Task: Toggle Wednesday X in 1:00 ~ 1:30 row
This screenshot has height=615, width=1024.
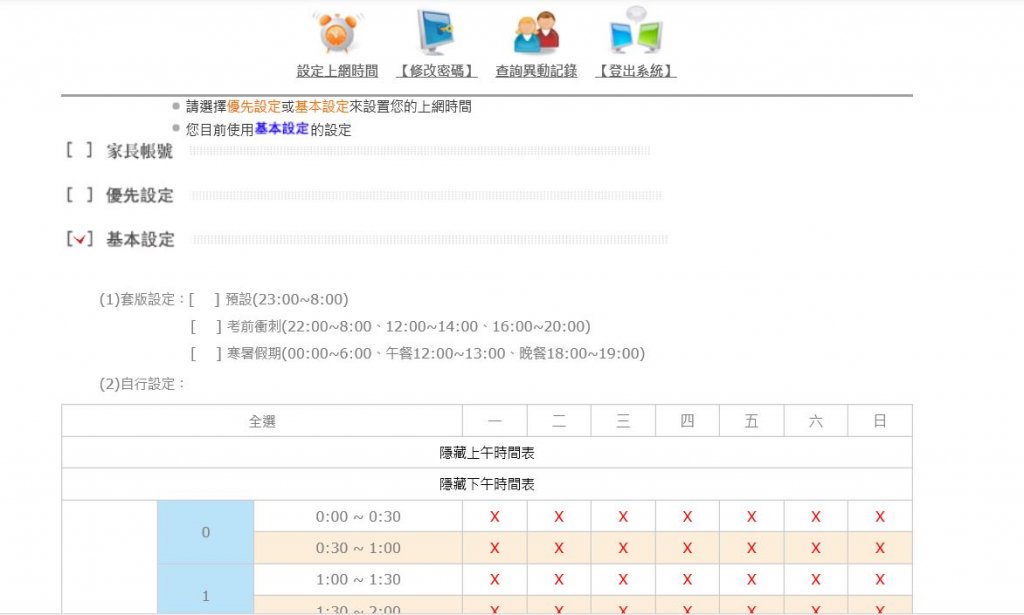Action: point(623,579)
